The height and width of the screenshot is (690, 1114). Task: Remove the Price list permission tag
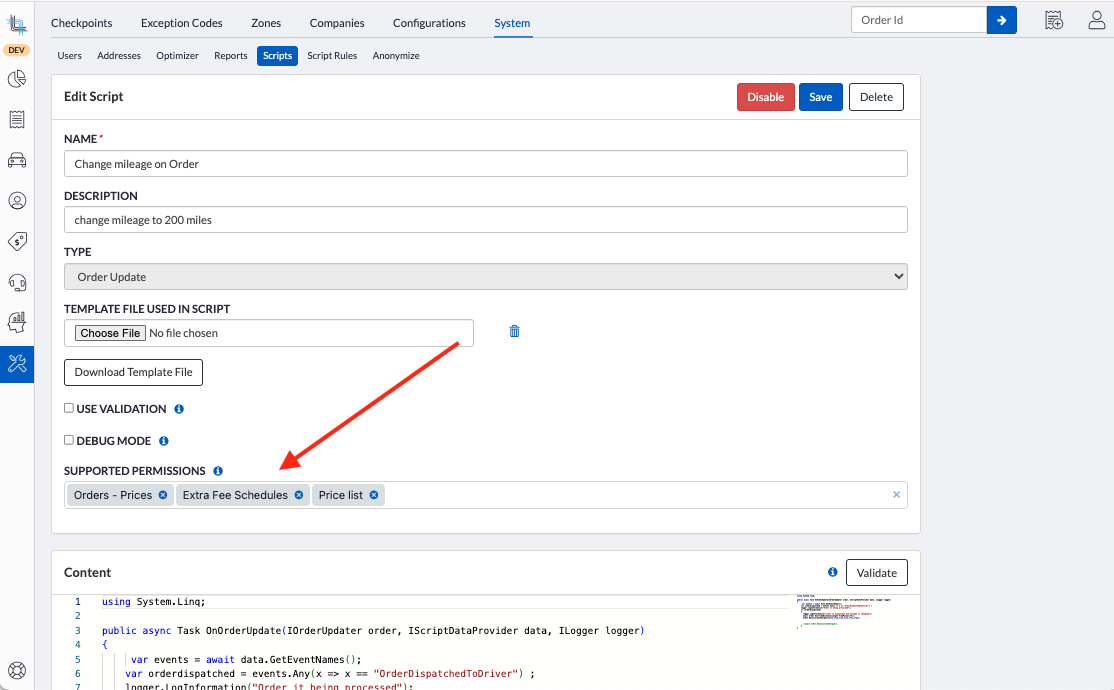pyautogui.click(x=374, y=495)
